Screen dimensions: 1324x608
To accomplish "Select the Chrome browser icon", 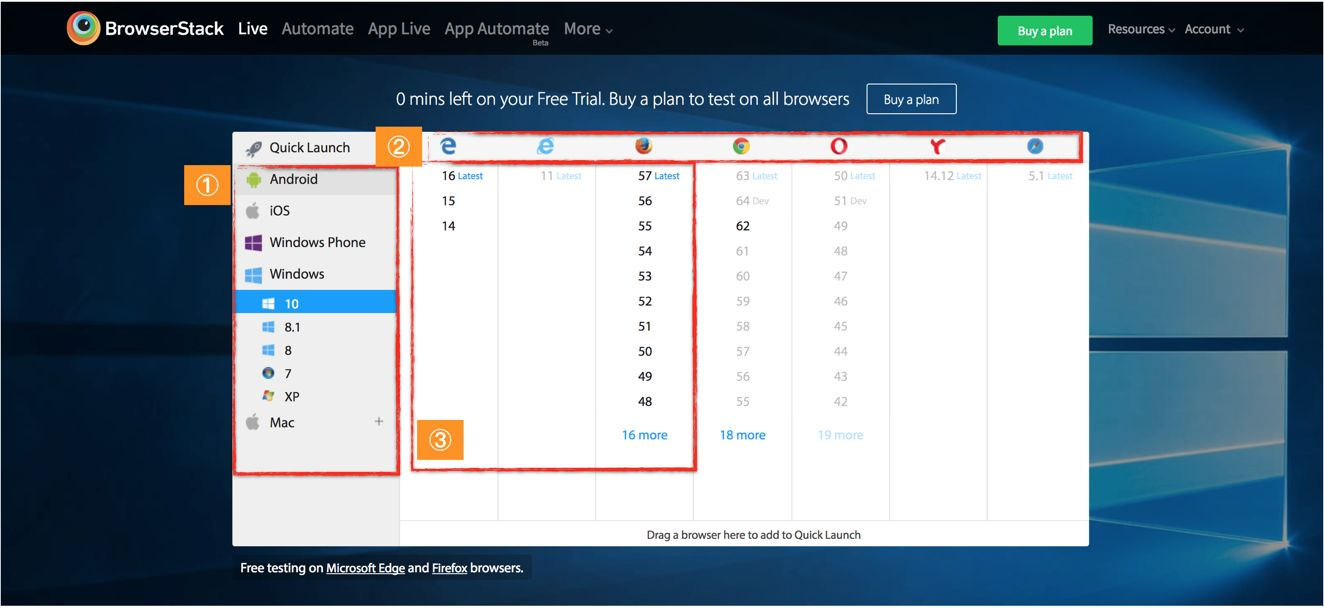I will pos(741,146).
